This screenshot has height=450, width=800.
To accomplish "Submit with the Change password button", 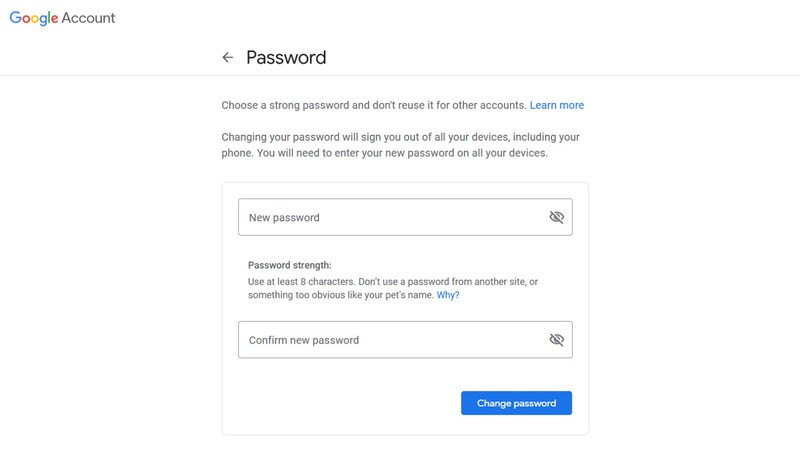I will click(x=516, y=403).
